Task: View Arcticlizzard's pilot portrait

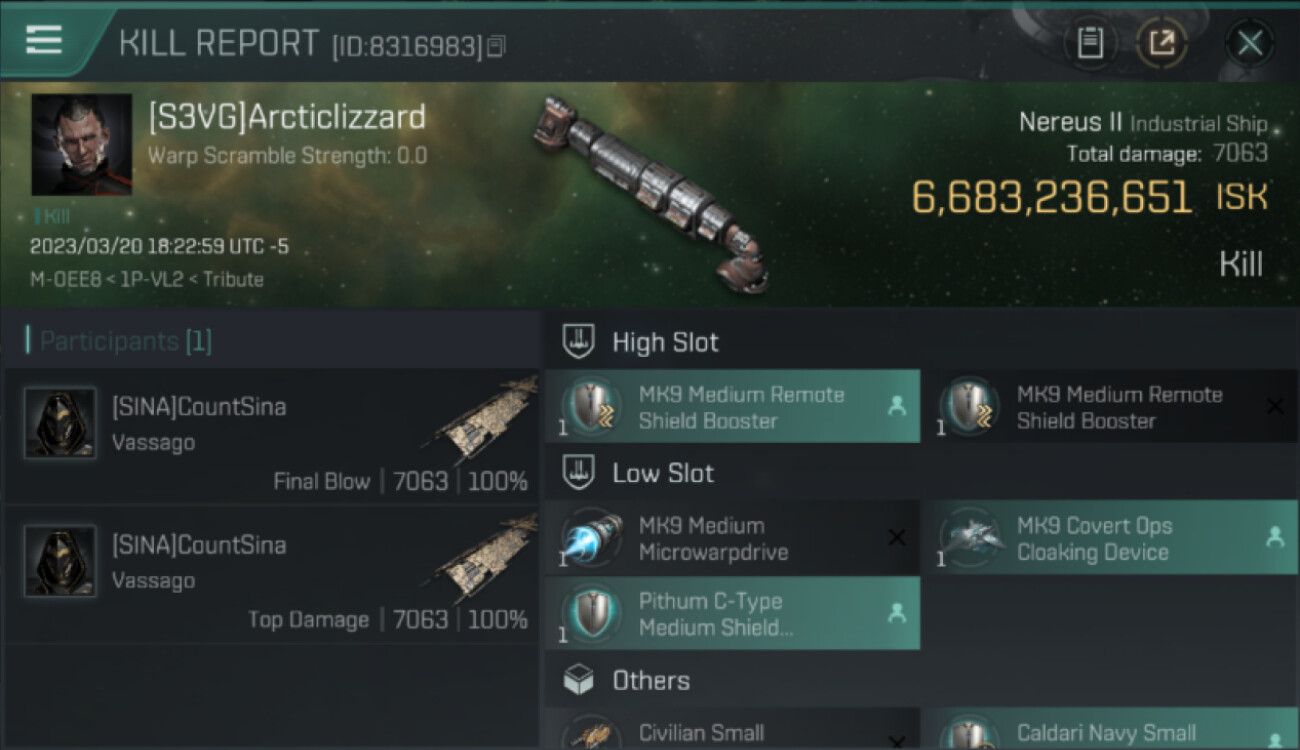Action: click(x=82, y=145)
